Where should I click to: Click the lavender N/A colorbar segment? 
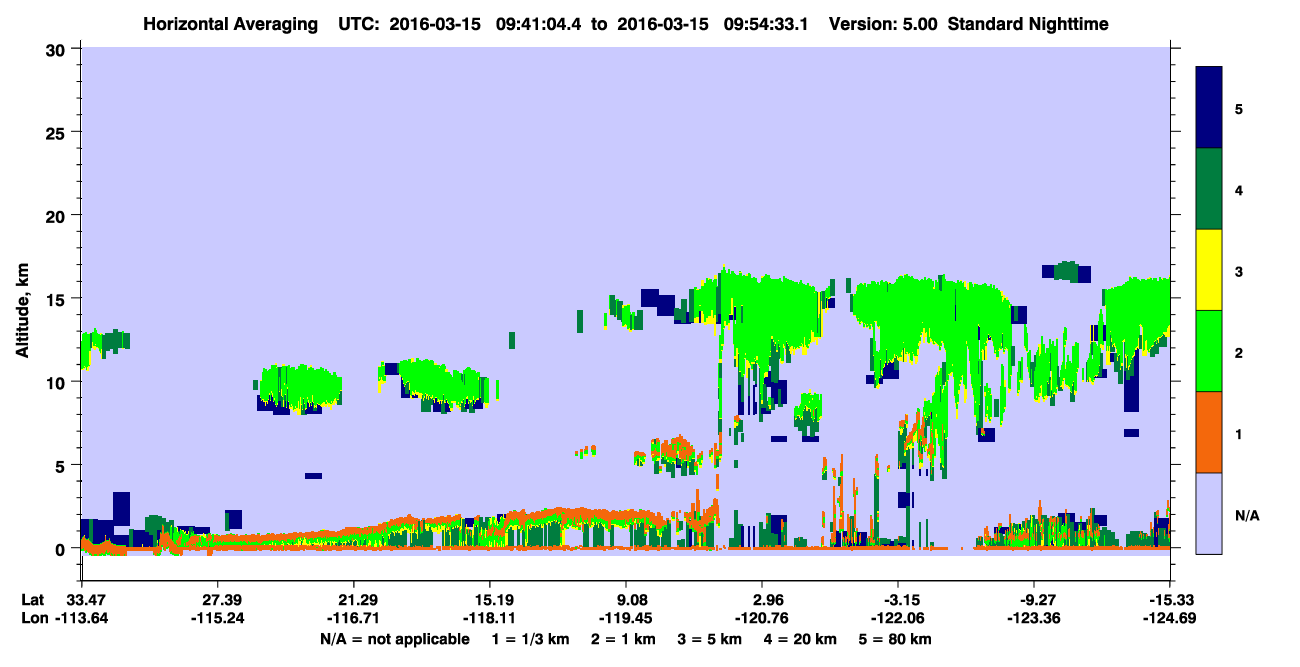pyautogui.click(x=1210, y=512)
